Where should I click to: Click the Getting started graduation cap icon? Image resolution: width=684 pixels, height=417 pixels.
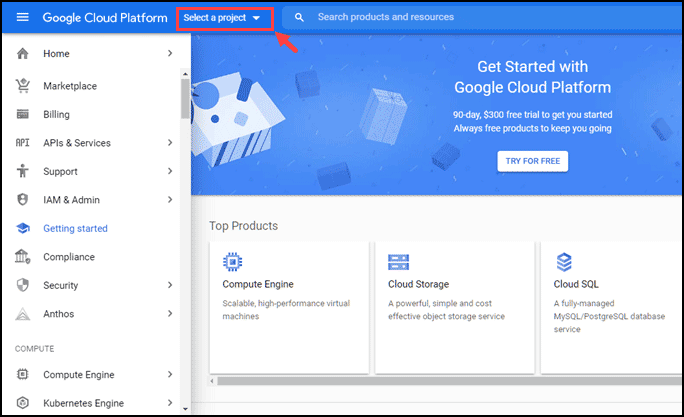point(23,228)
